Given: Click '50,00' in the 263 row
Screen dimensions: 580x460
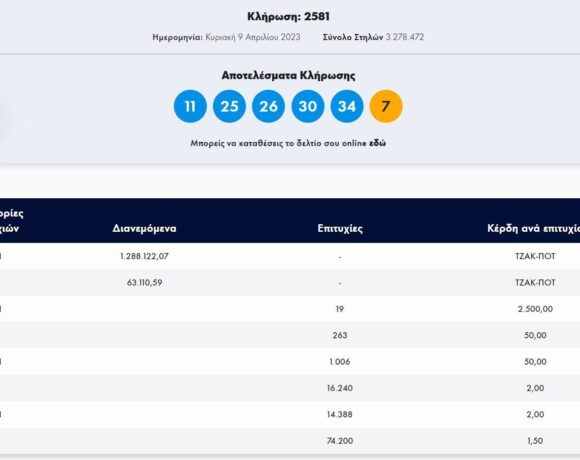Looking at the screenshot, I should pos(535,335).
